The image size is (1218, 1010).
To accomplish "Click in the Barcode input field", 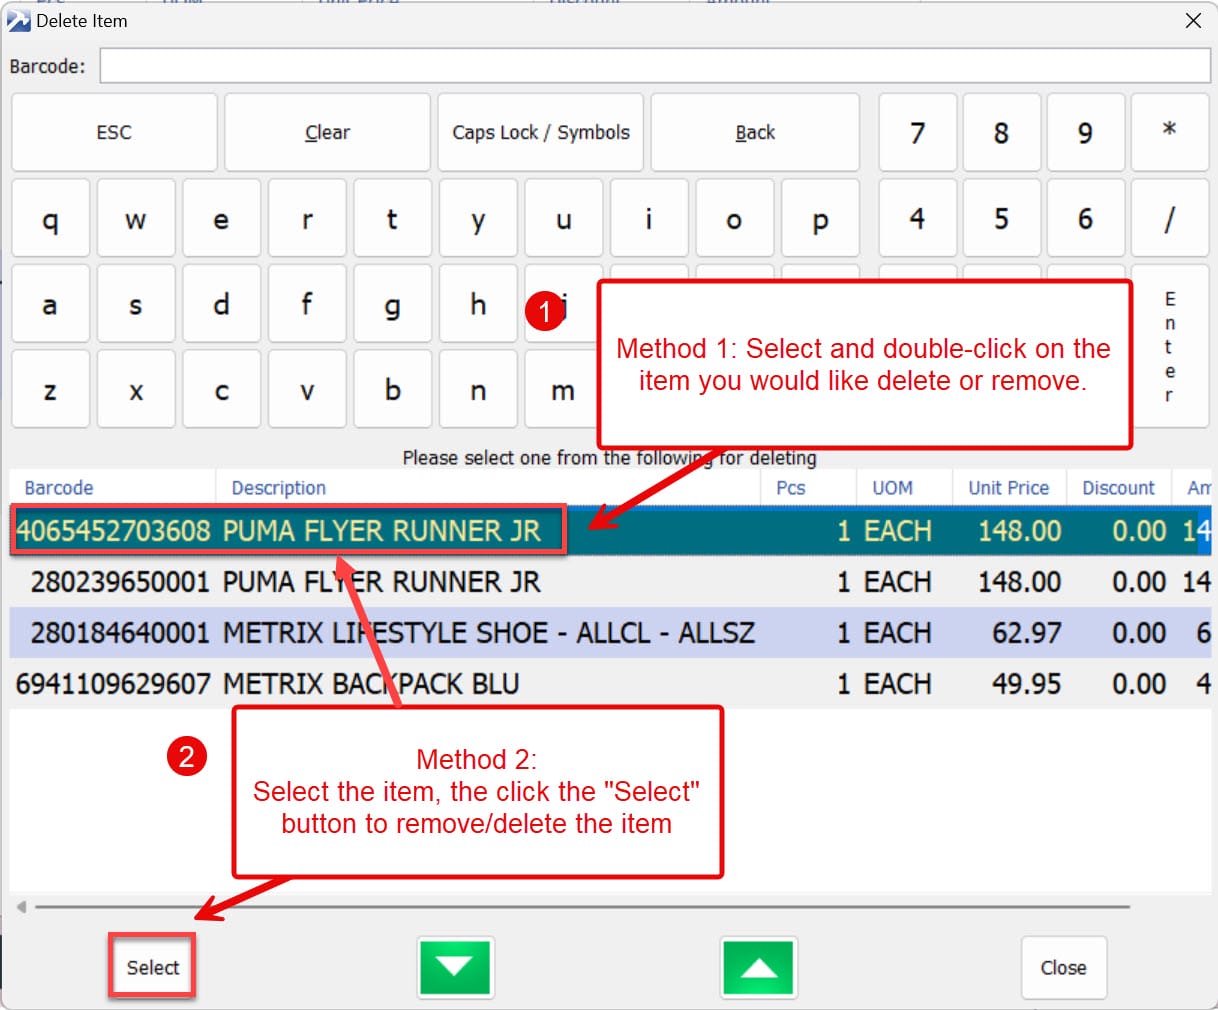I will [x=654, y=66].
